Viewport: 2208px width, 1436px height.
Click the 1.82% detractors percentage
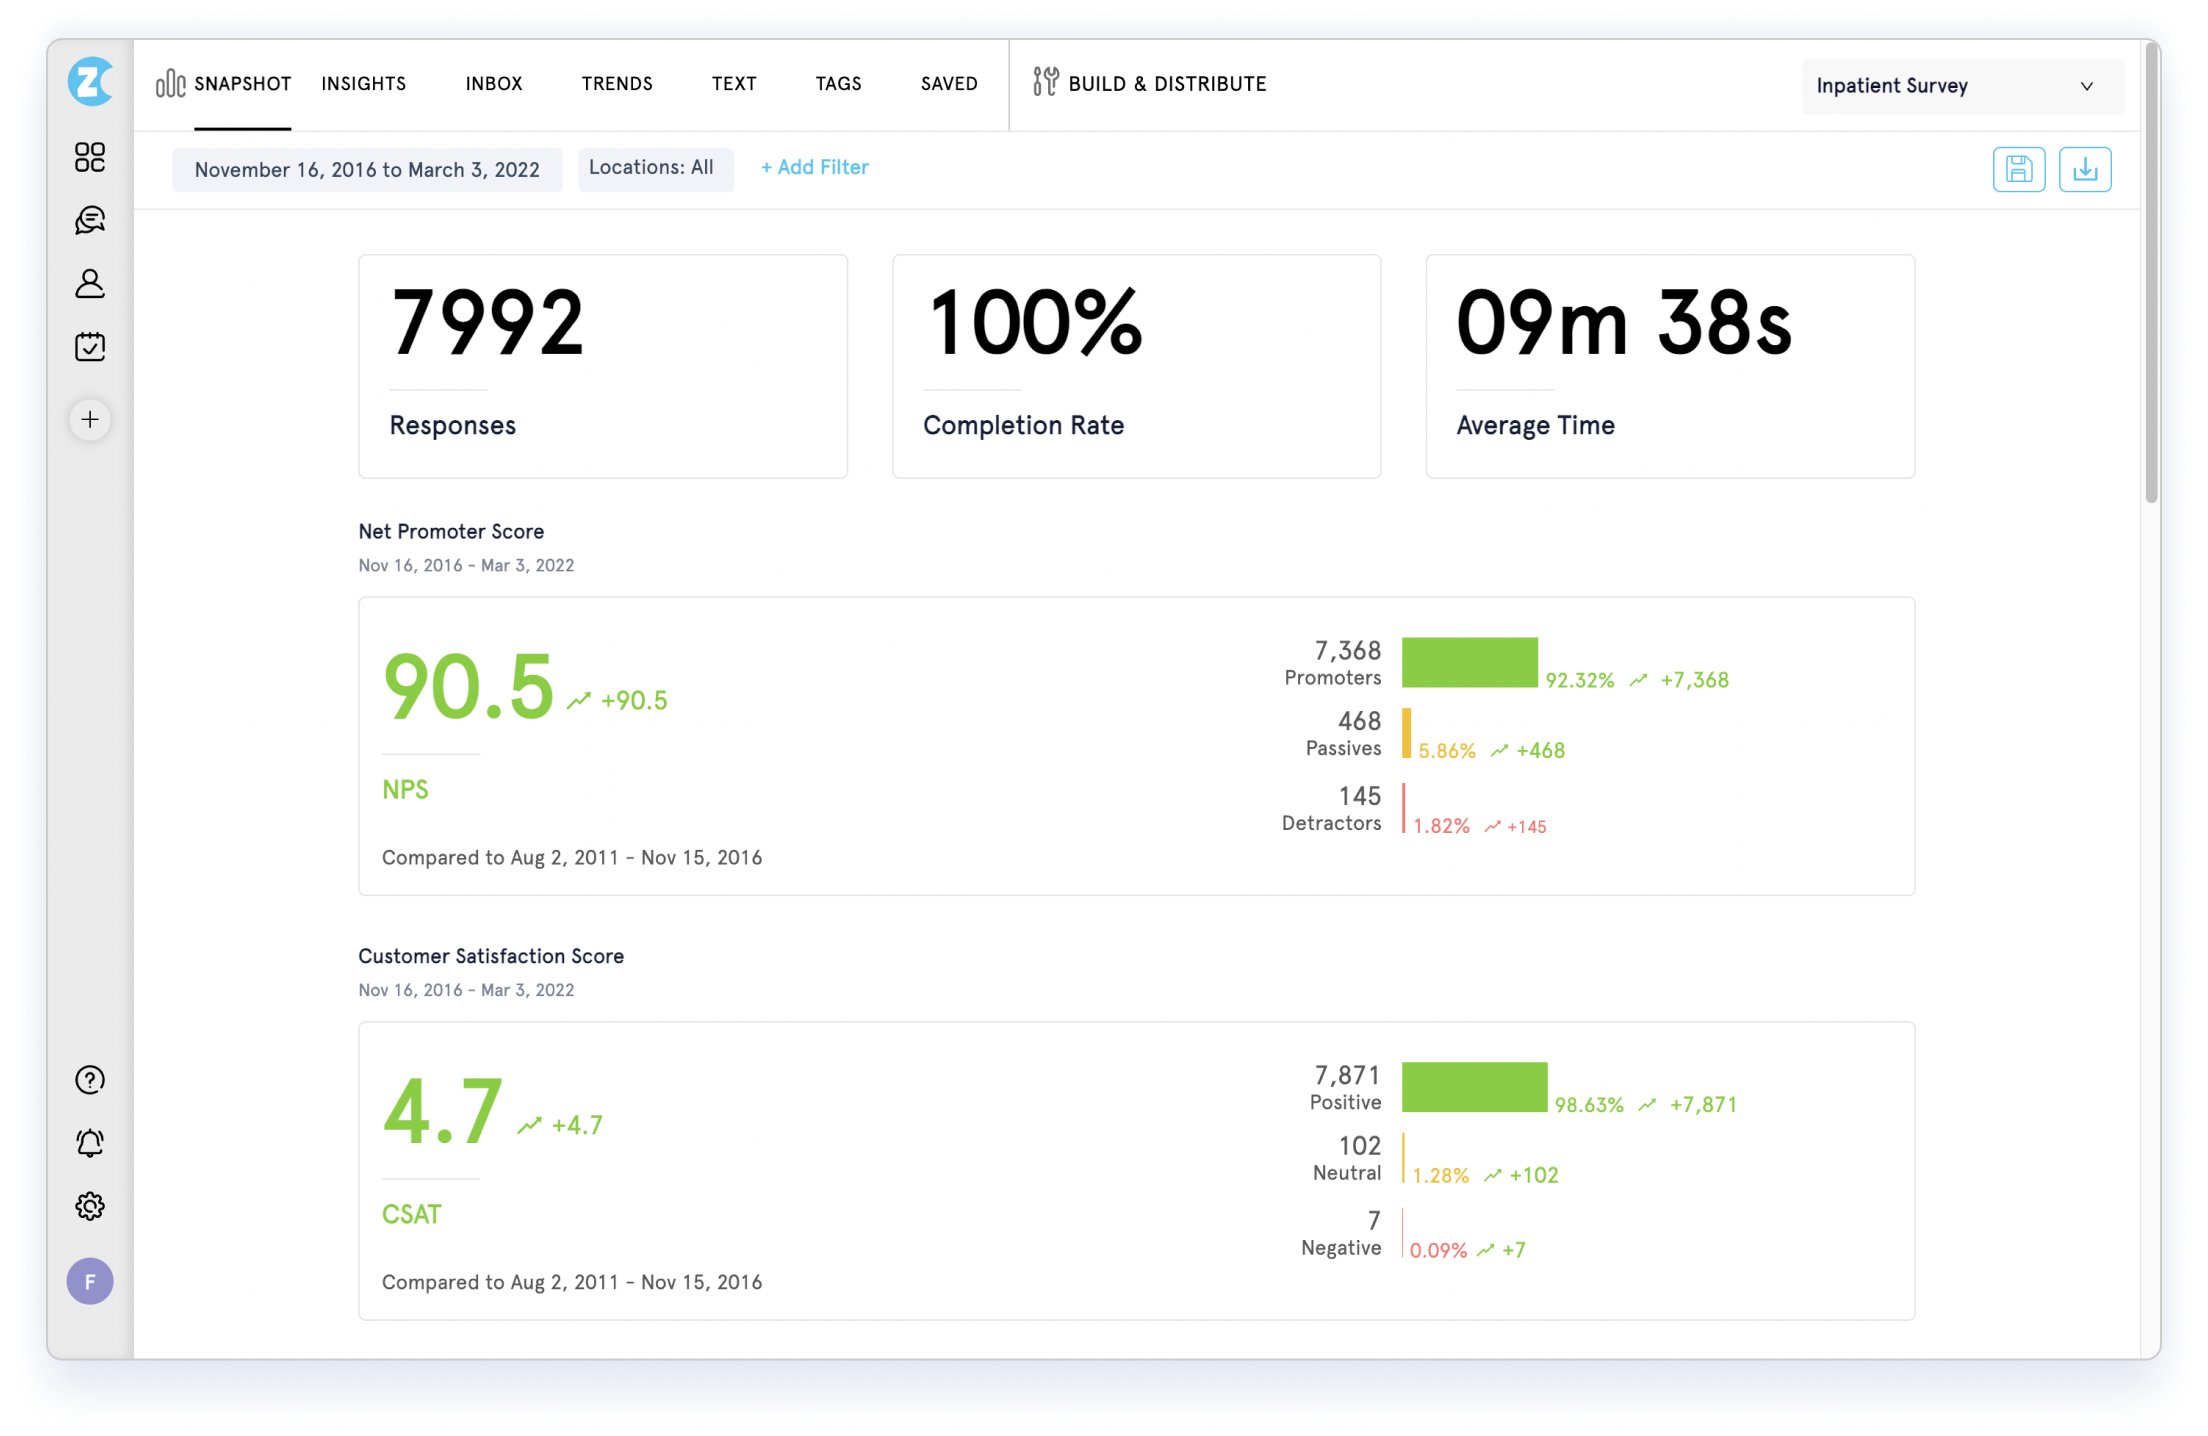pos(1441,826)
